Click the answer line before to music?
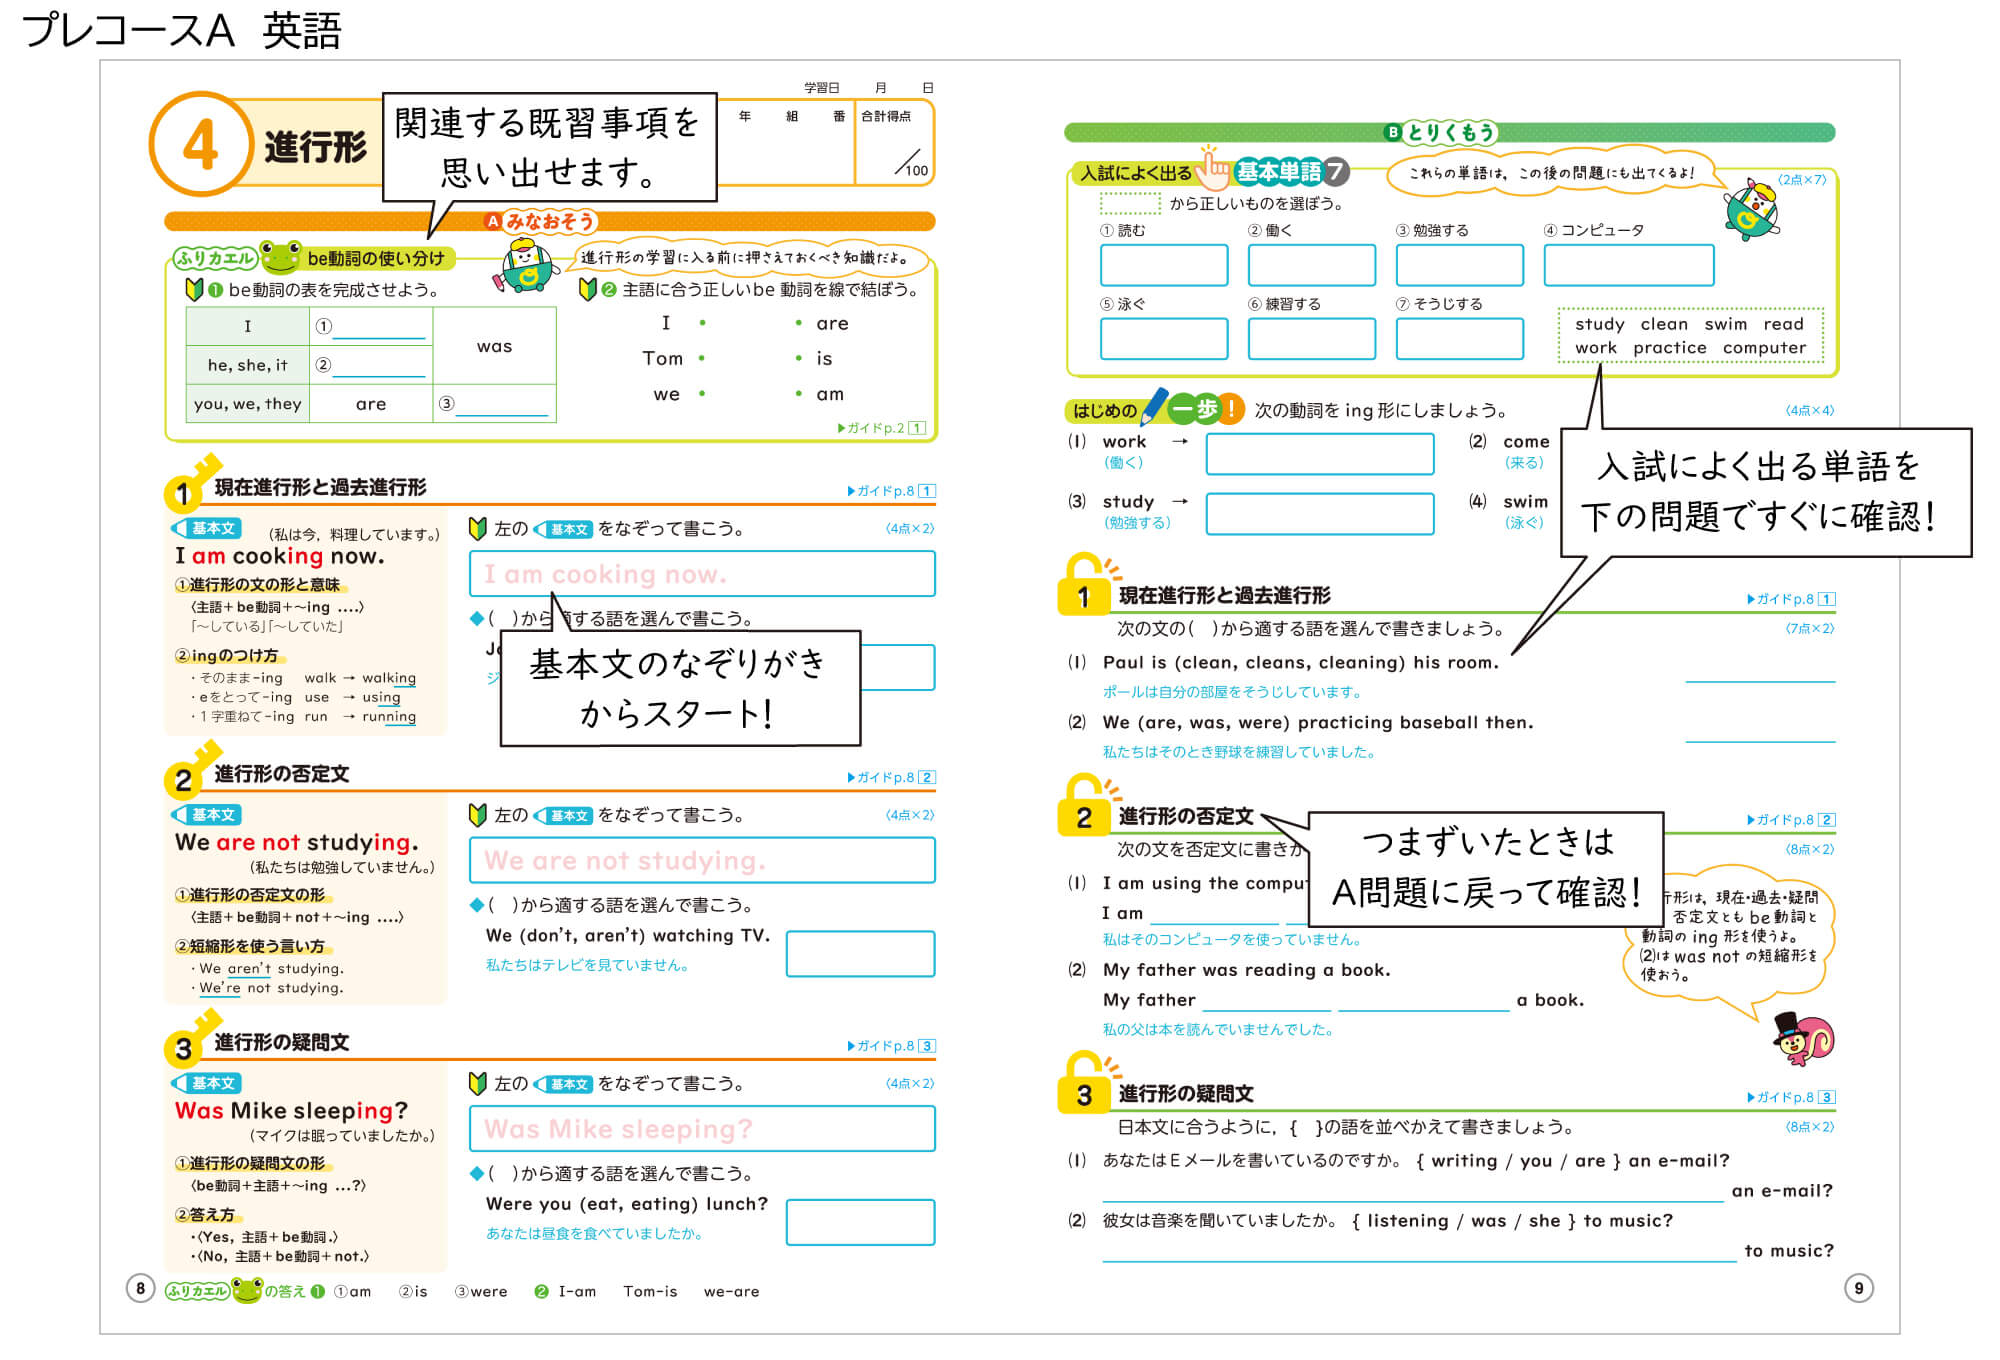 click(1419, 1250)
